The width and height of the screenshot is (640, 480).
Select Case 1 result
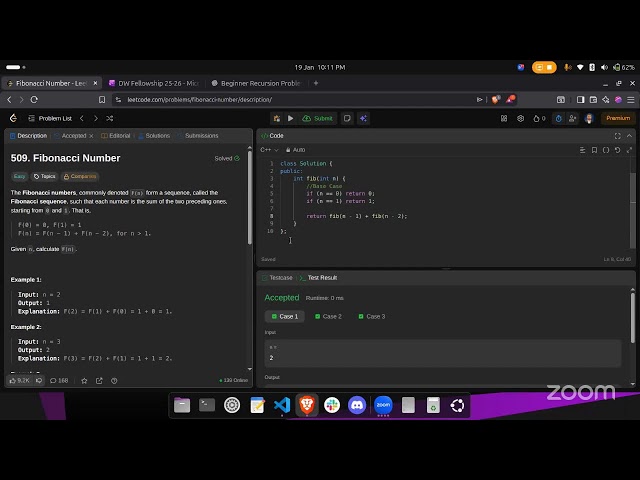(285, 316)
